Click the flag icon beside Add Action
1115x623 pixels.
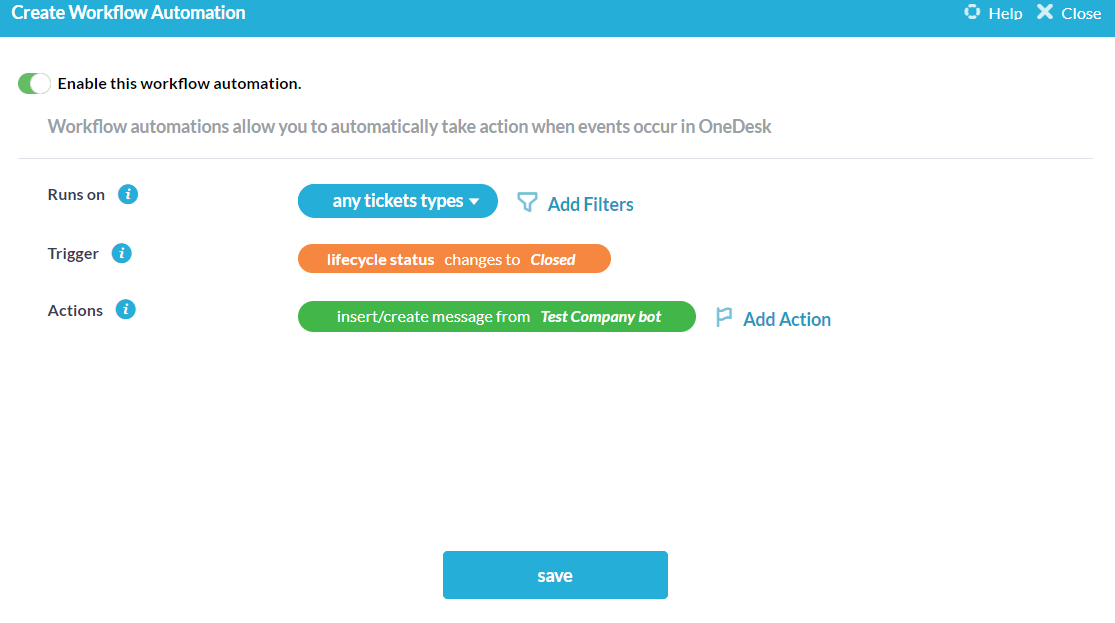(724, 318)
